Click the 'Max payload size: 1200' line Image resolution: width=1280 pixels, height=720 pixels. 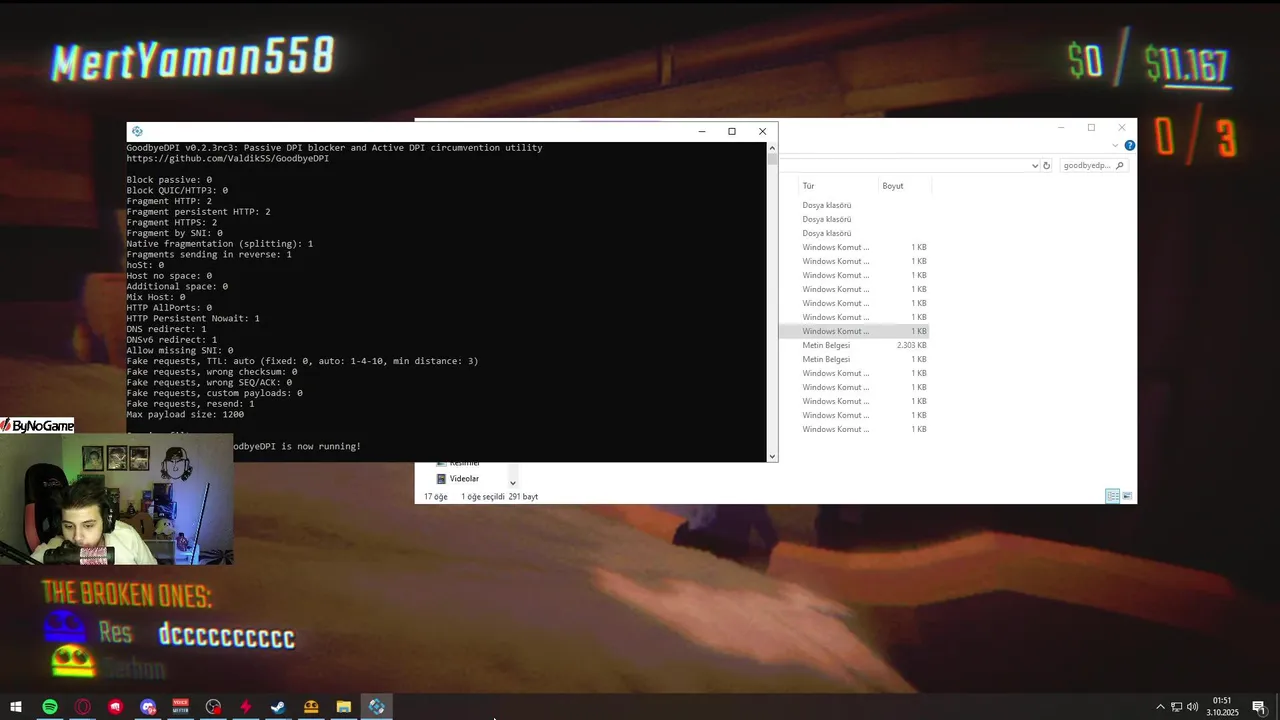[x=185, y=414]
